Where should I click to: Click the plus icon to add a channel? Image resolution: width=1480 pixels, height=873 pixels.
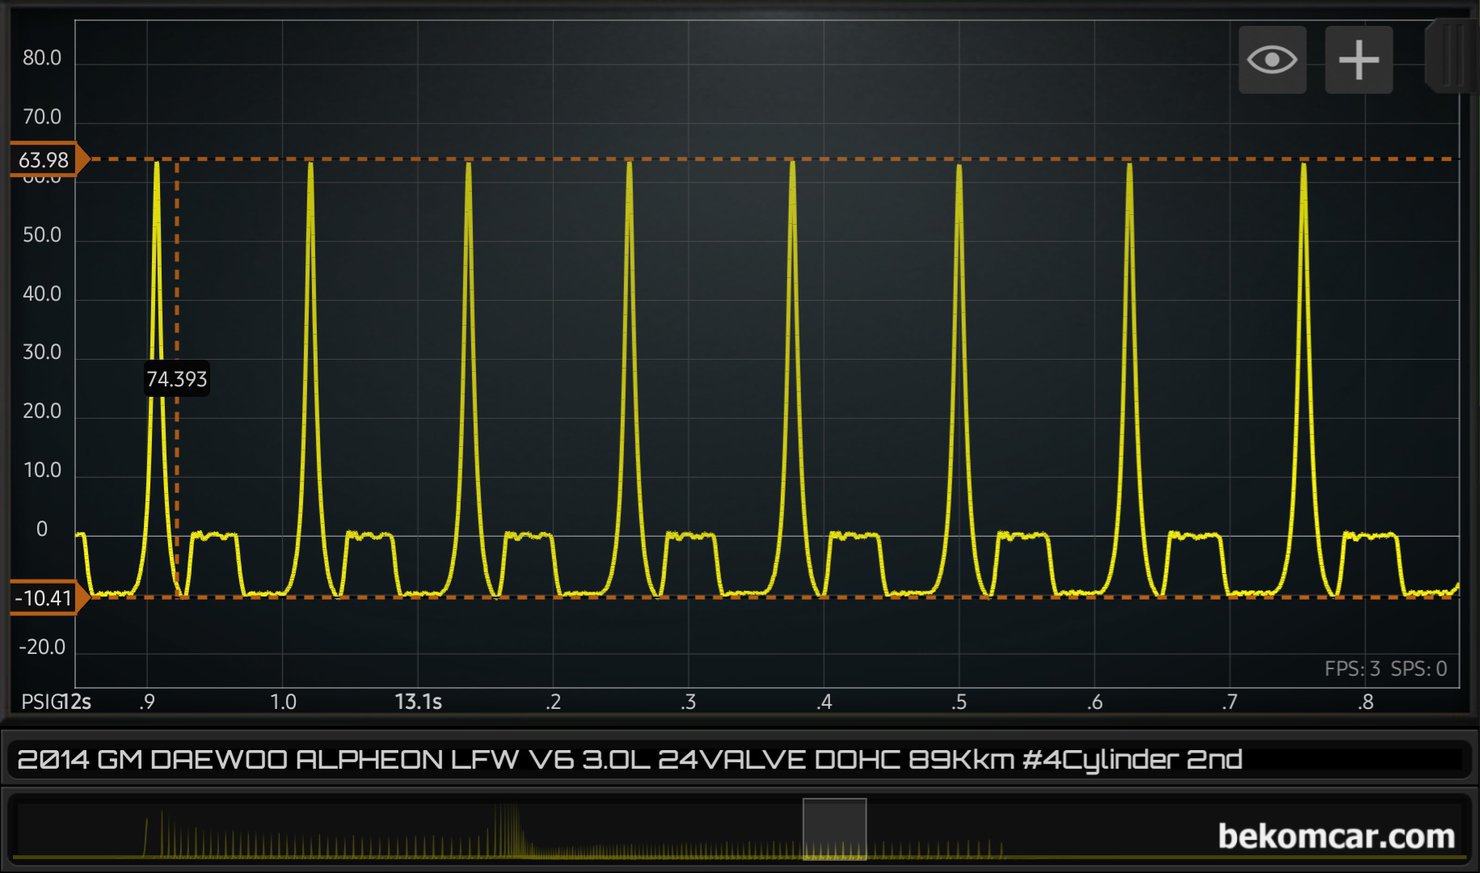click(x=1358, y=60)
